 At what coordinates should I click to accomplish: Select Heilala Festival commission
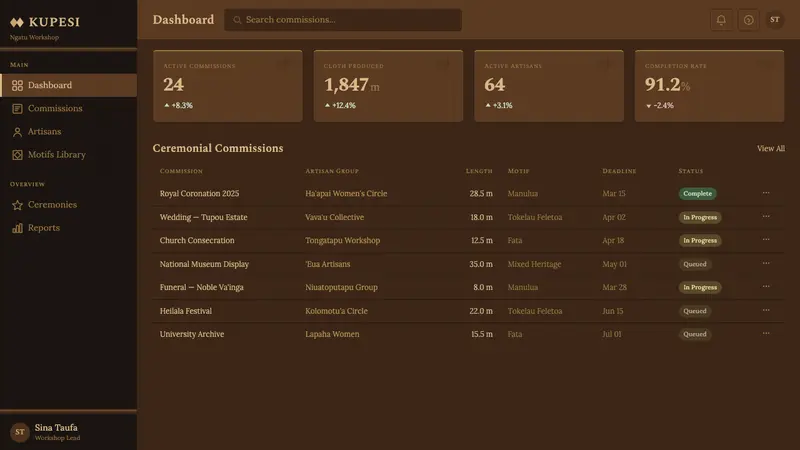(186, 311)
